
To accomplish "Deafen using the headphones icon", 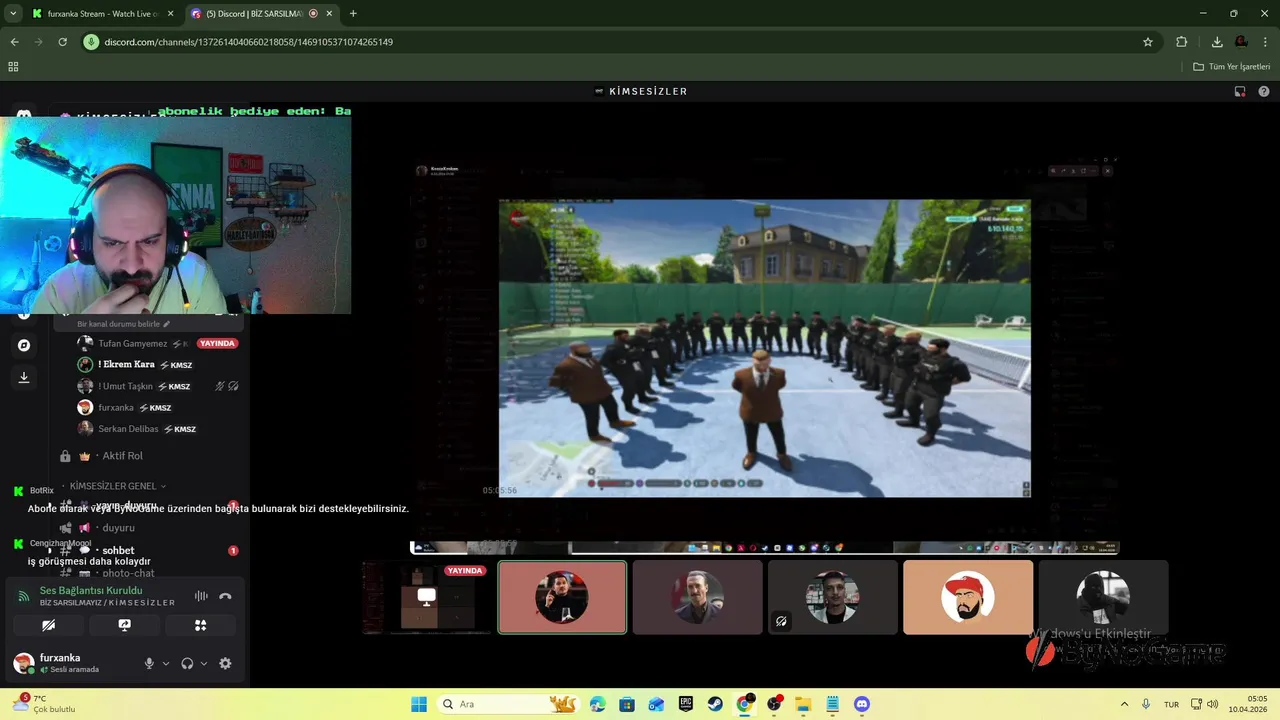I will [x=187, y=663].
